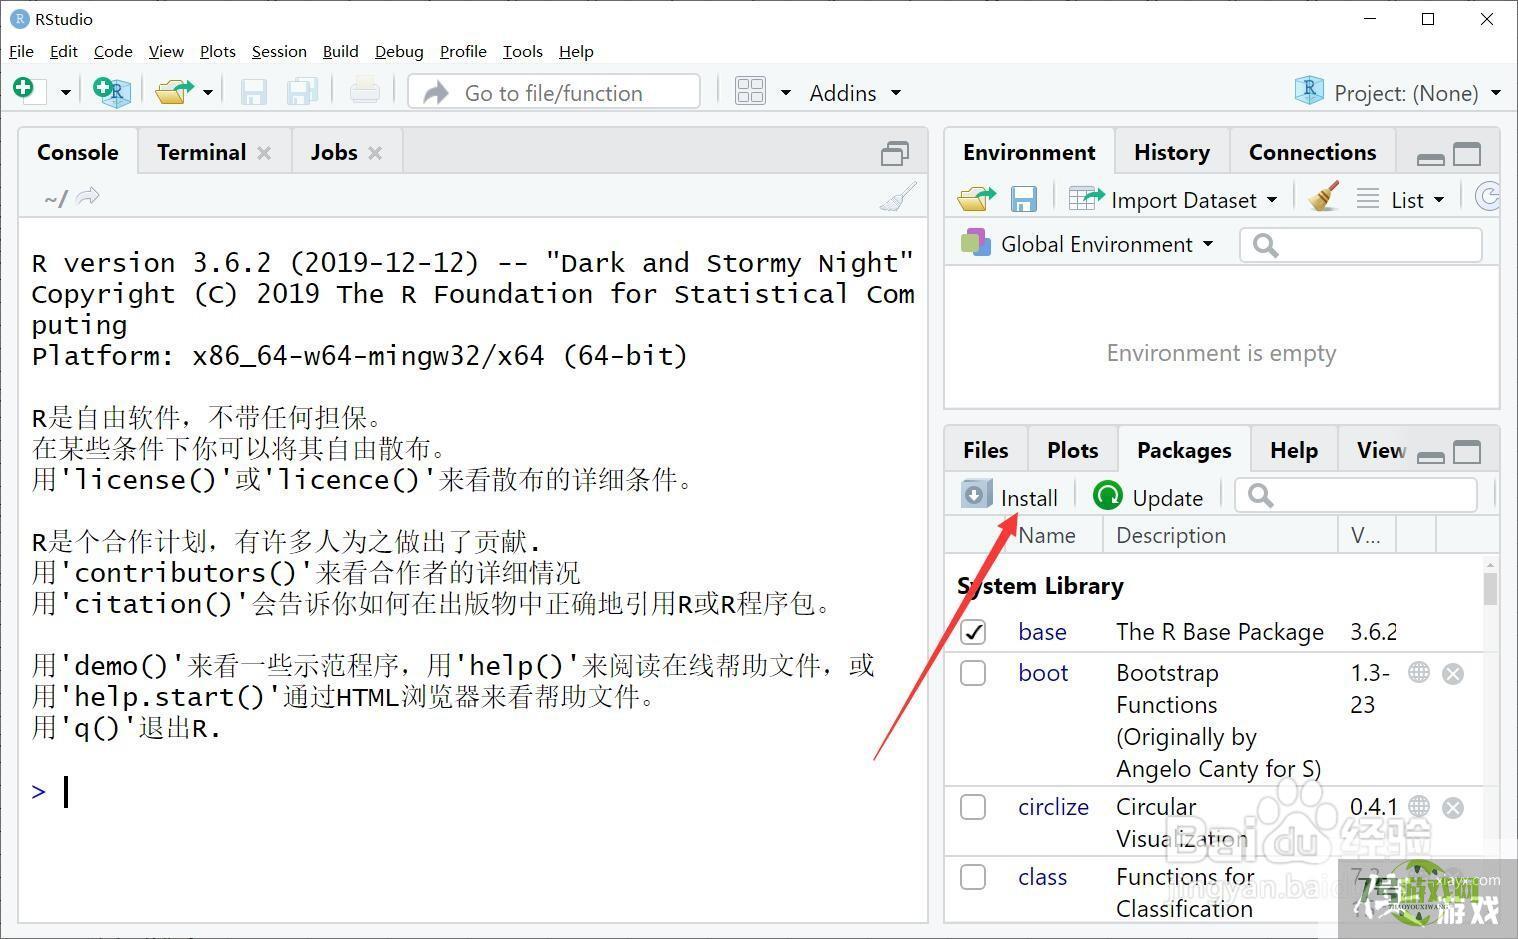Open the class package link
Viewport: 1518px width, 939px height.
click(x=1042, y=877)
